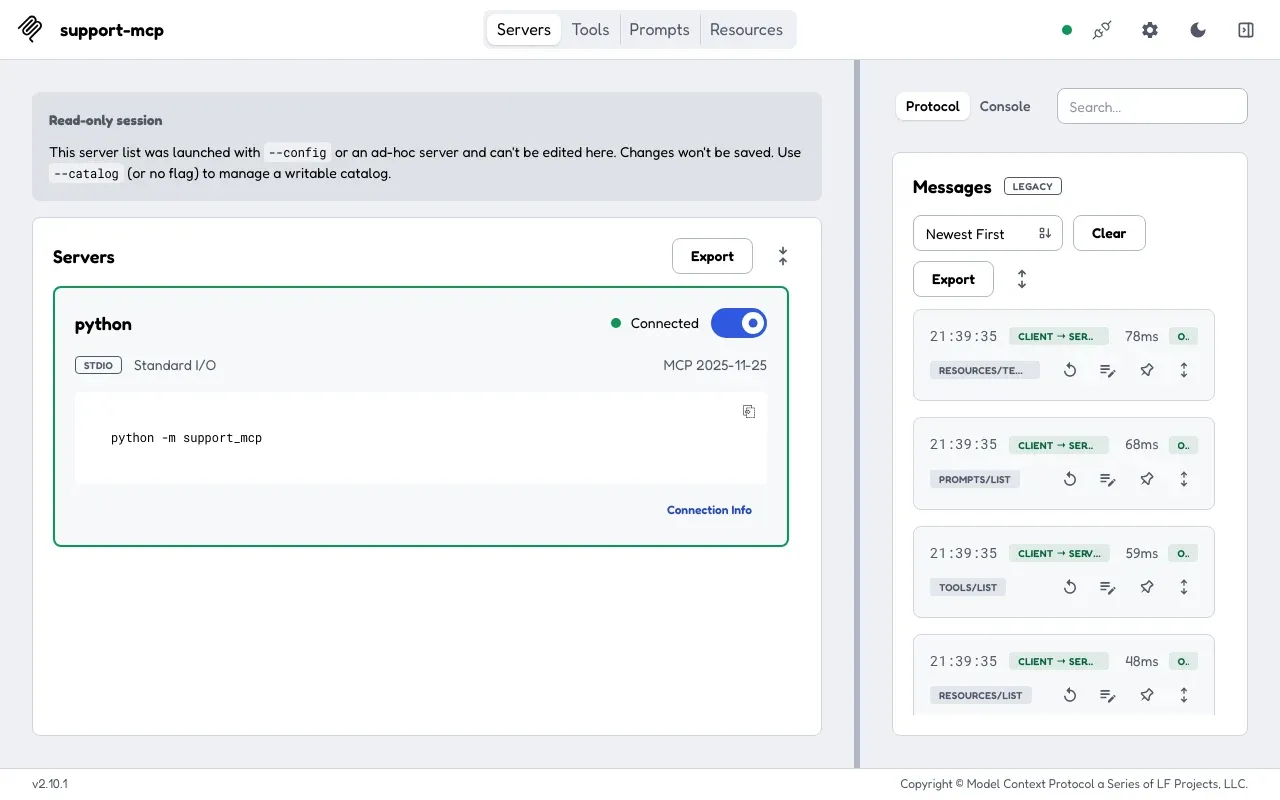Viewport: 1280px width, 800px height.
Task: Click the support-mcp logo icon
Action: (x=31, y=29)
